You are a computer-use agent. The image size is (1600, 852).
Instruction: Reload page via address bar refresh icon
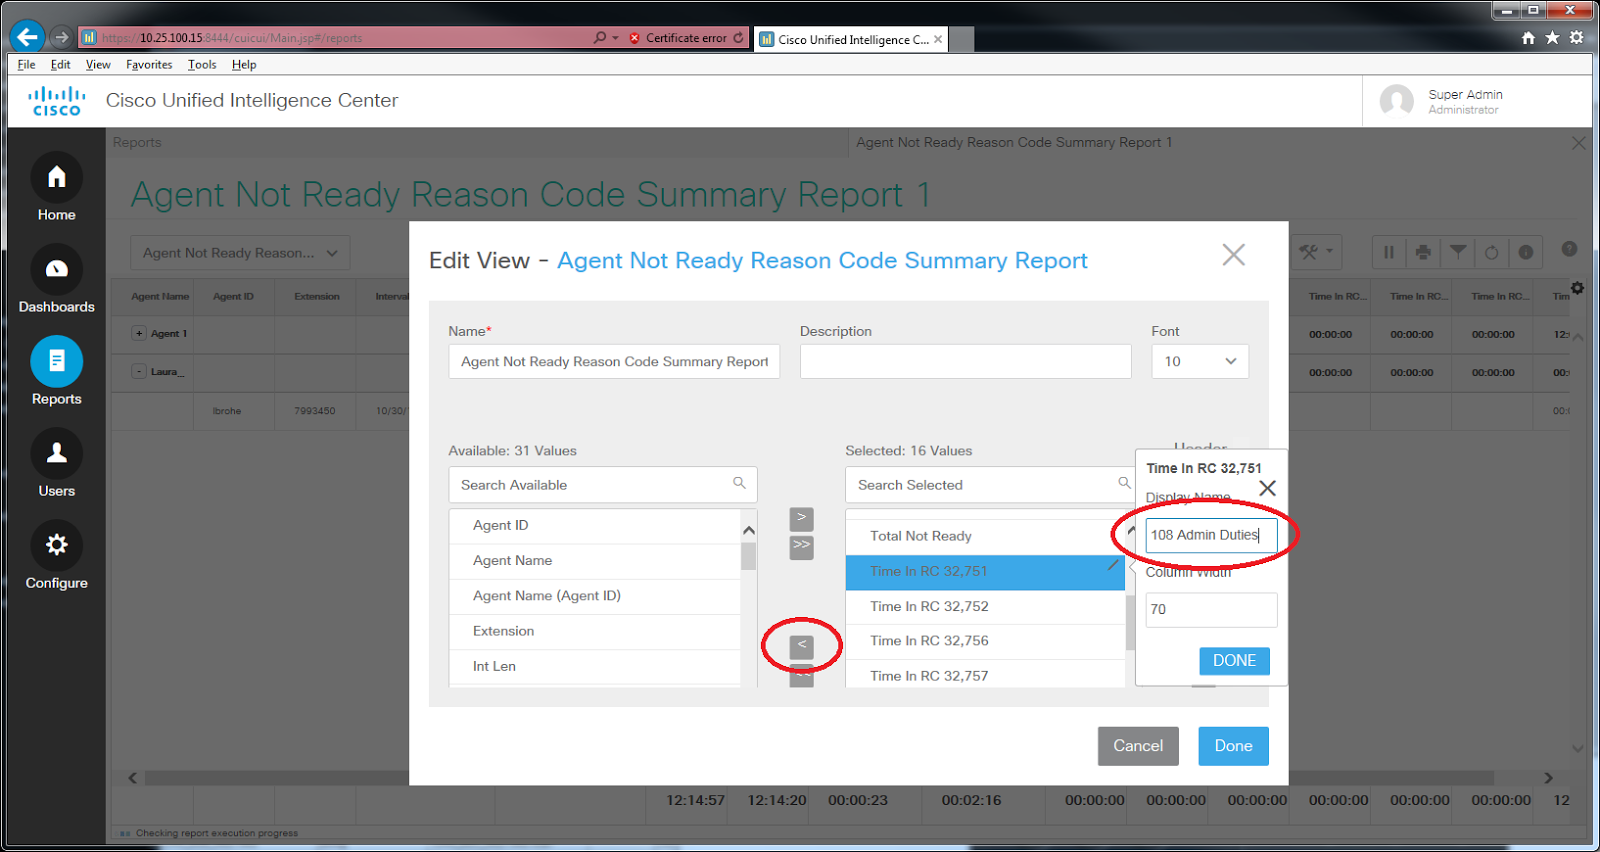[738, 38]
